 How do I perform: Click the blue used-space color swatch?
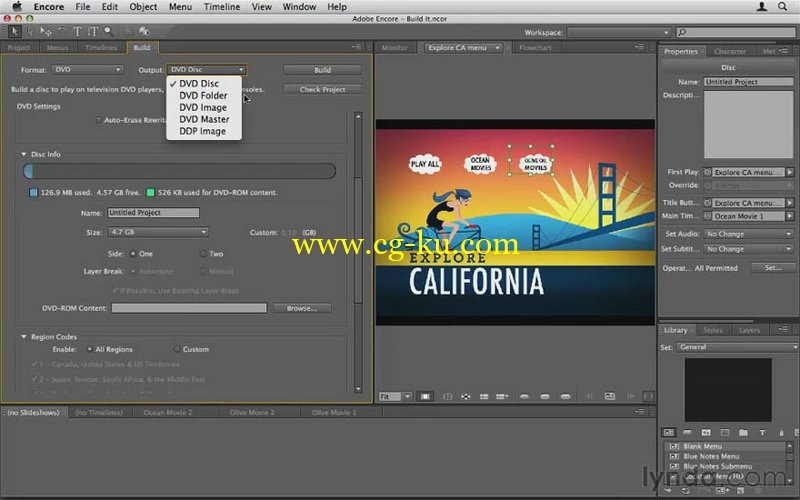coord(33,192)
